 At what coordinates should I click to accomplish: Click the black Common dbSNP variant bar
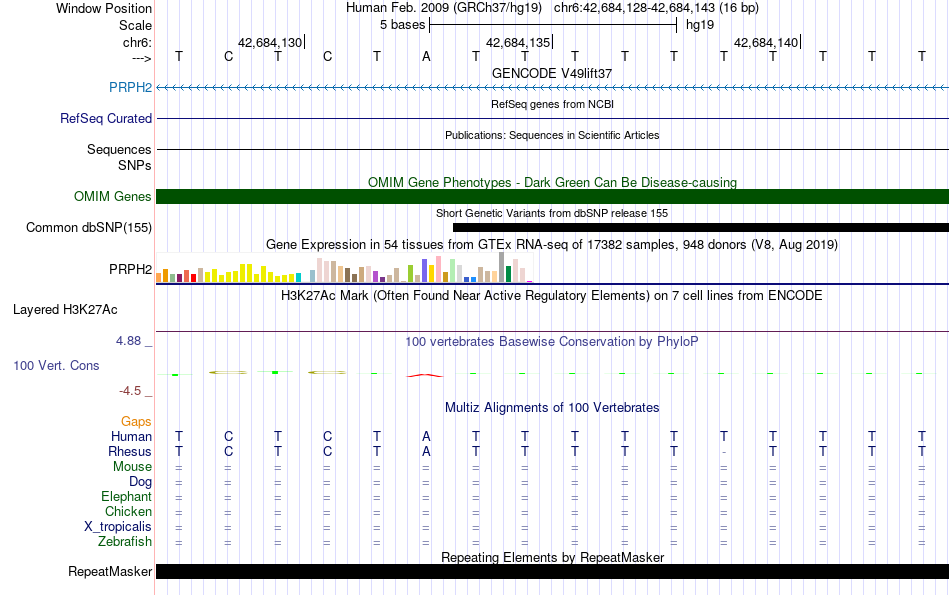click(x=701, y=227)
